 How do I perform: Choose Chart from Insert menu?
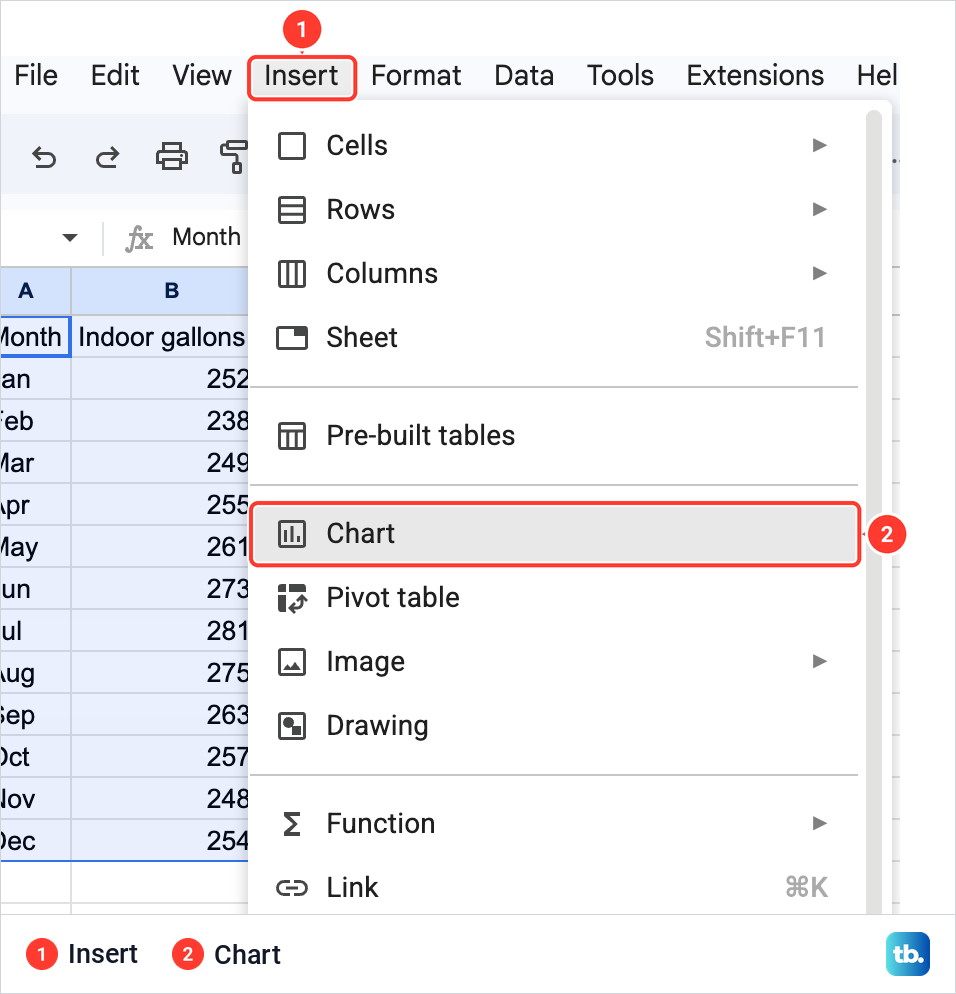(x=555, y=534)
